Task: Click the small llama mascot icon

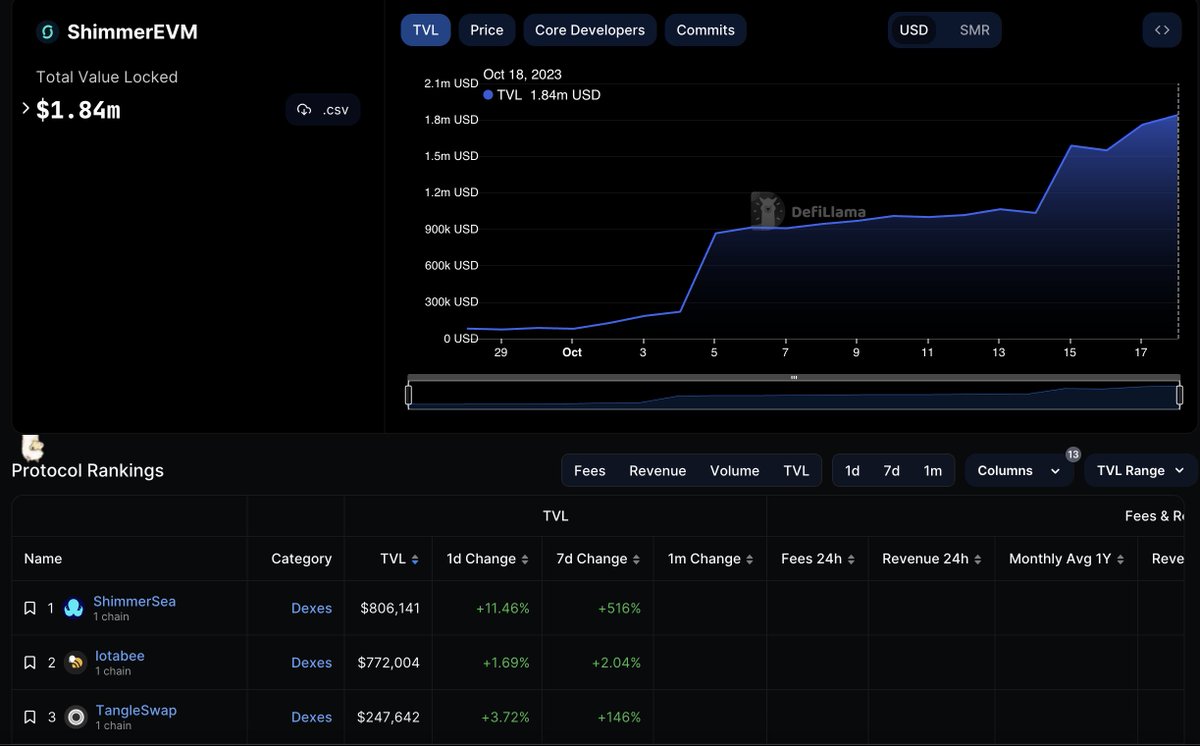Action: point(33,447)
